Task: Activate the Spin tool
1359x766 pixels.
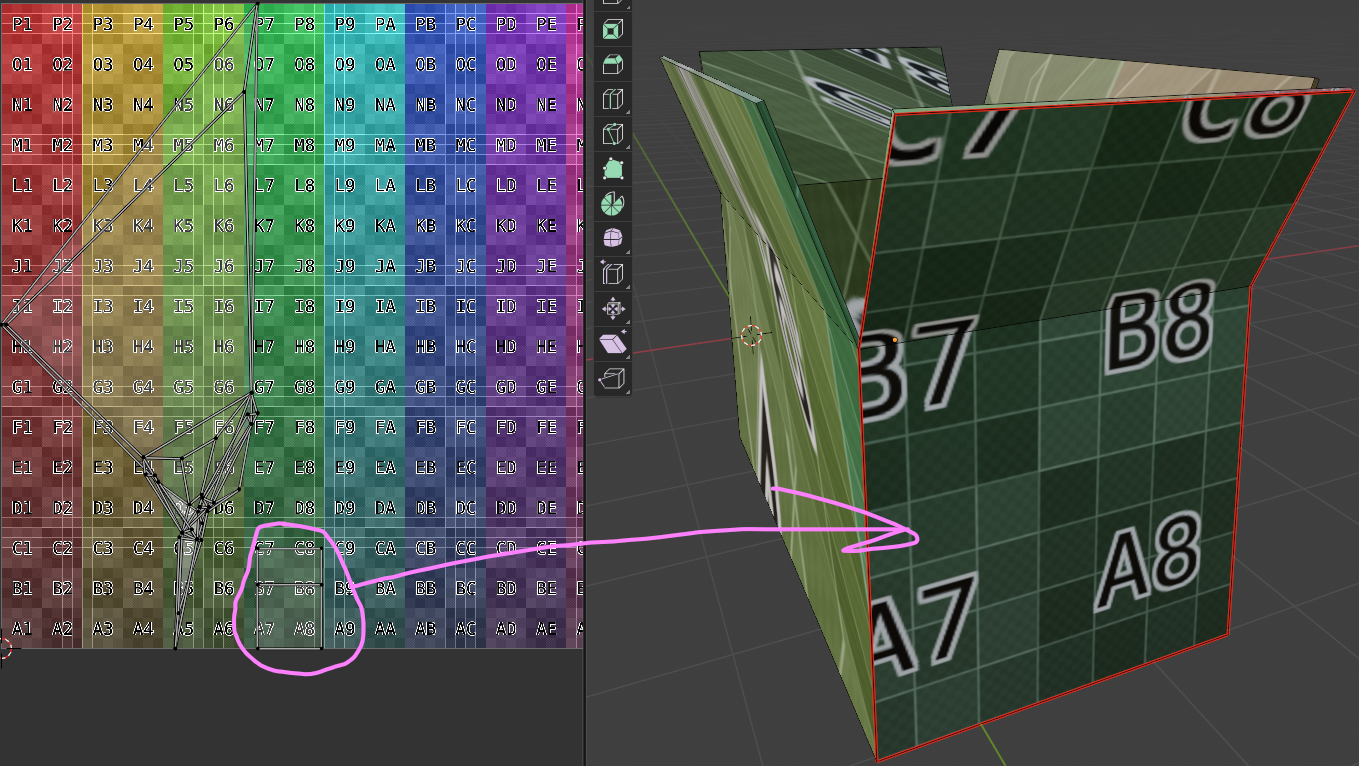Action: 612,204
